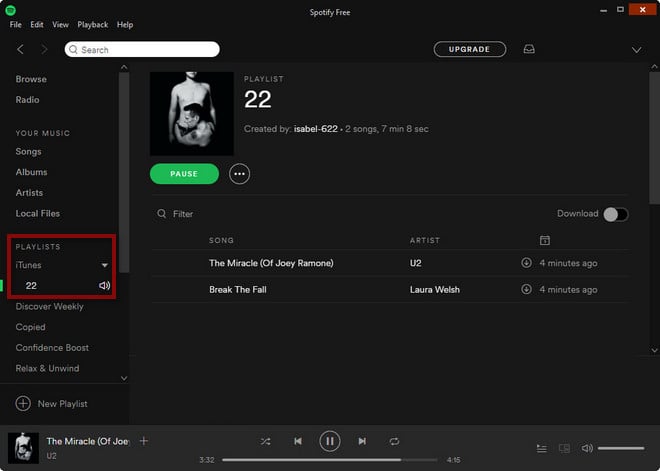This screenshot has height=471, width=660.
Task: Collapse the iTunes playlist folder
Action: (105, 265)
